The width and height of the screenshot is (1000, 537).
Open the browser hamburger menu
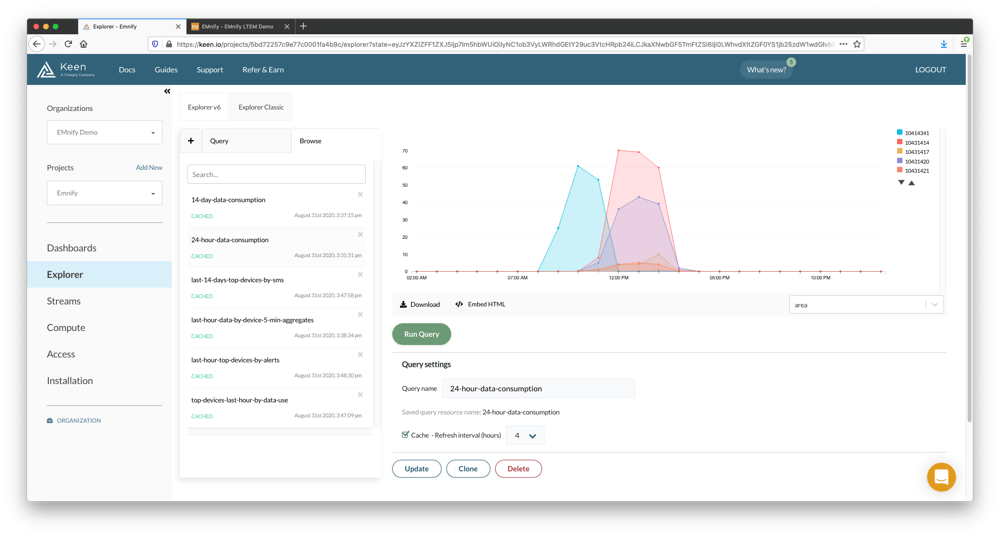[x=964, y=43]
